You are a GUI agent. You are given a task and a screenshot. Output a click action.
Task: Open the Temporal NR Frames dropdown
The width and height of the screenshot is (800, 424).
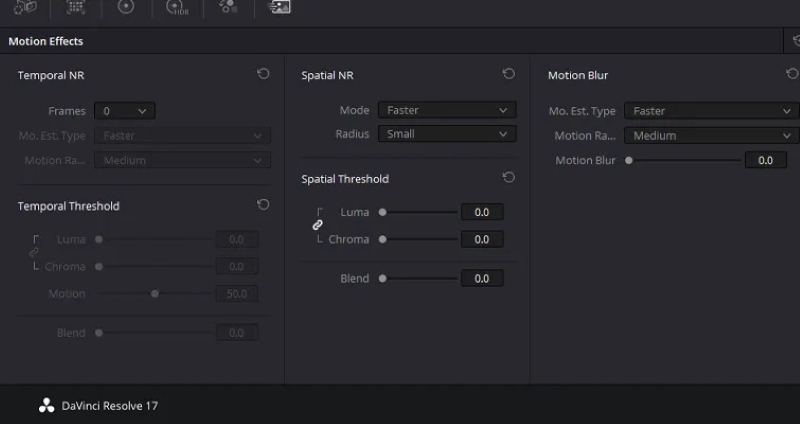click(x=124, y=111)
